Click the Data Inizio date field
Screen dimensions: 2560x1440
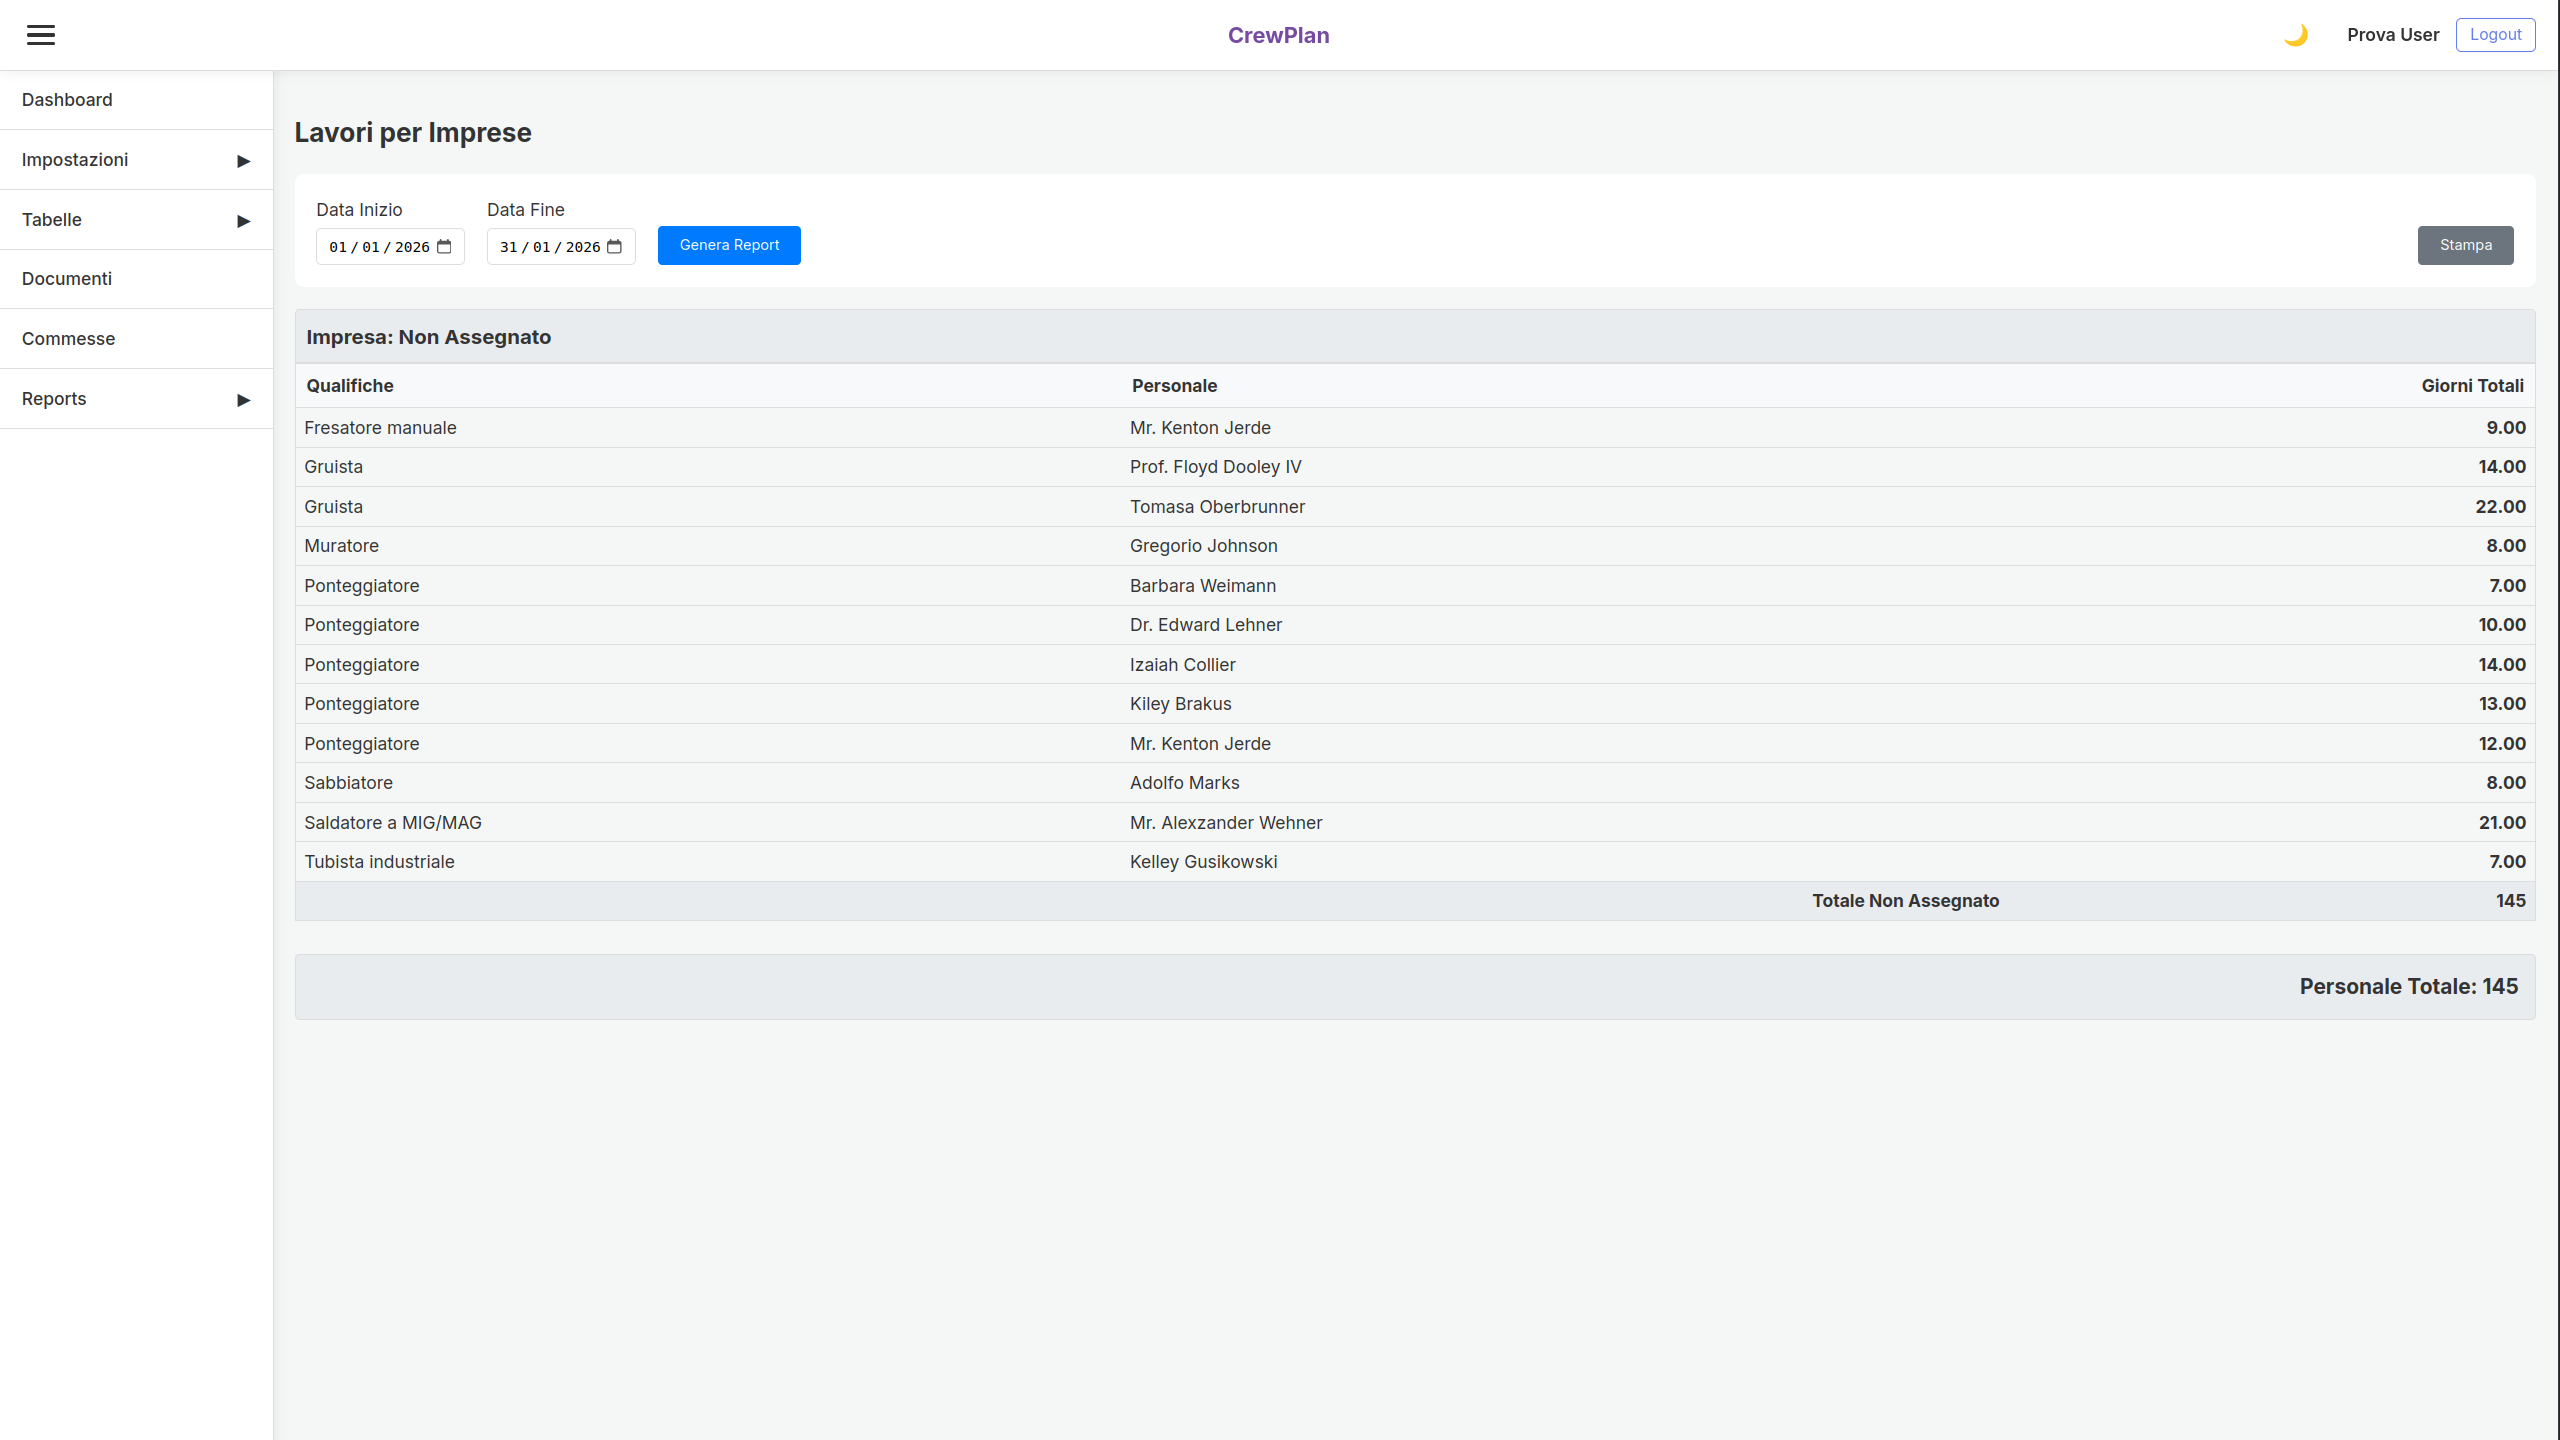click(379, 247)
